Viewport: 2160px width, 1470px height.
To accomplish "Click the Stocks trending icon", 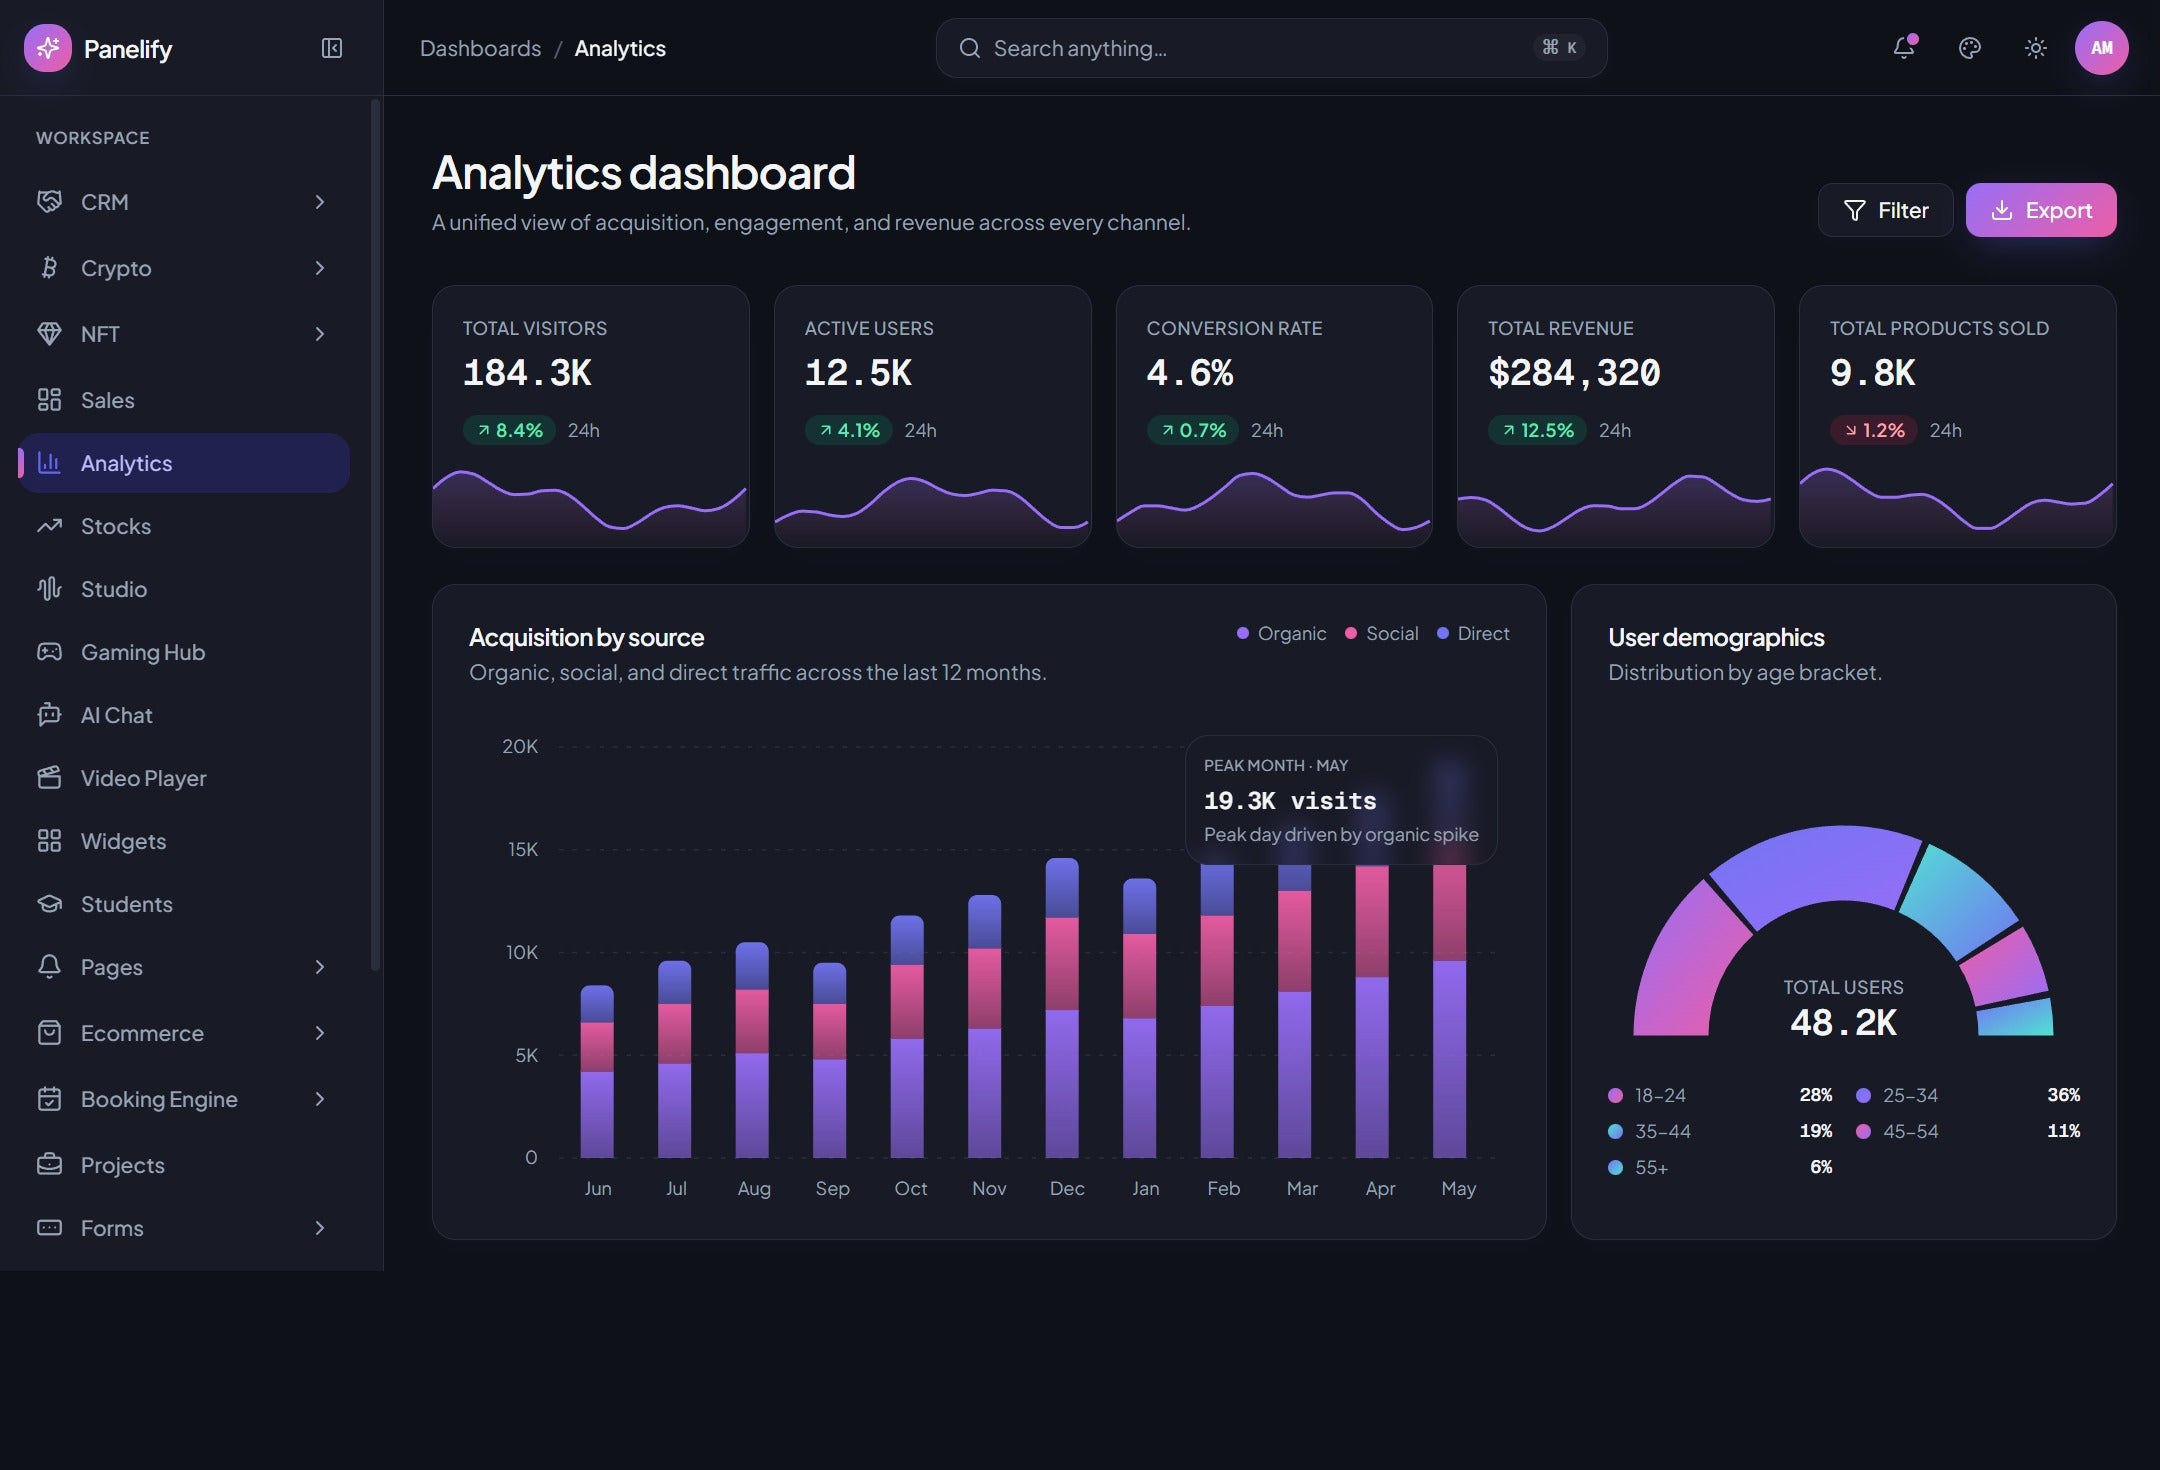I will point(49,526).
